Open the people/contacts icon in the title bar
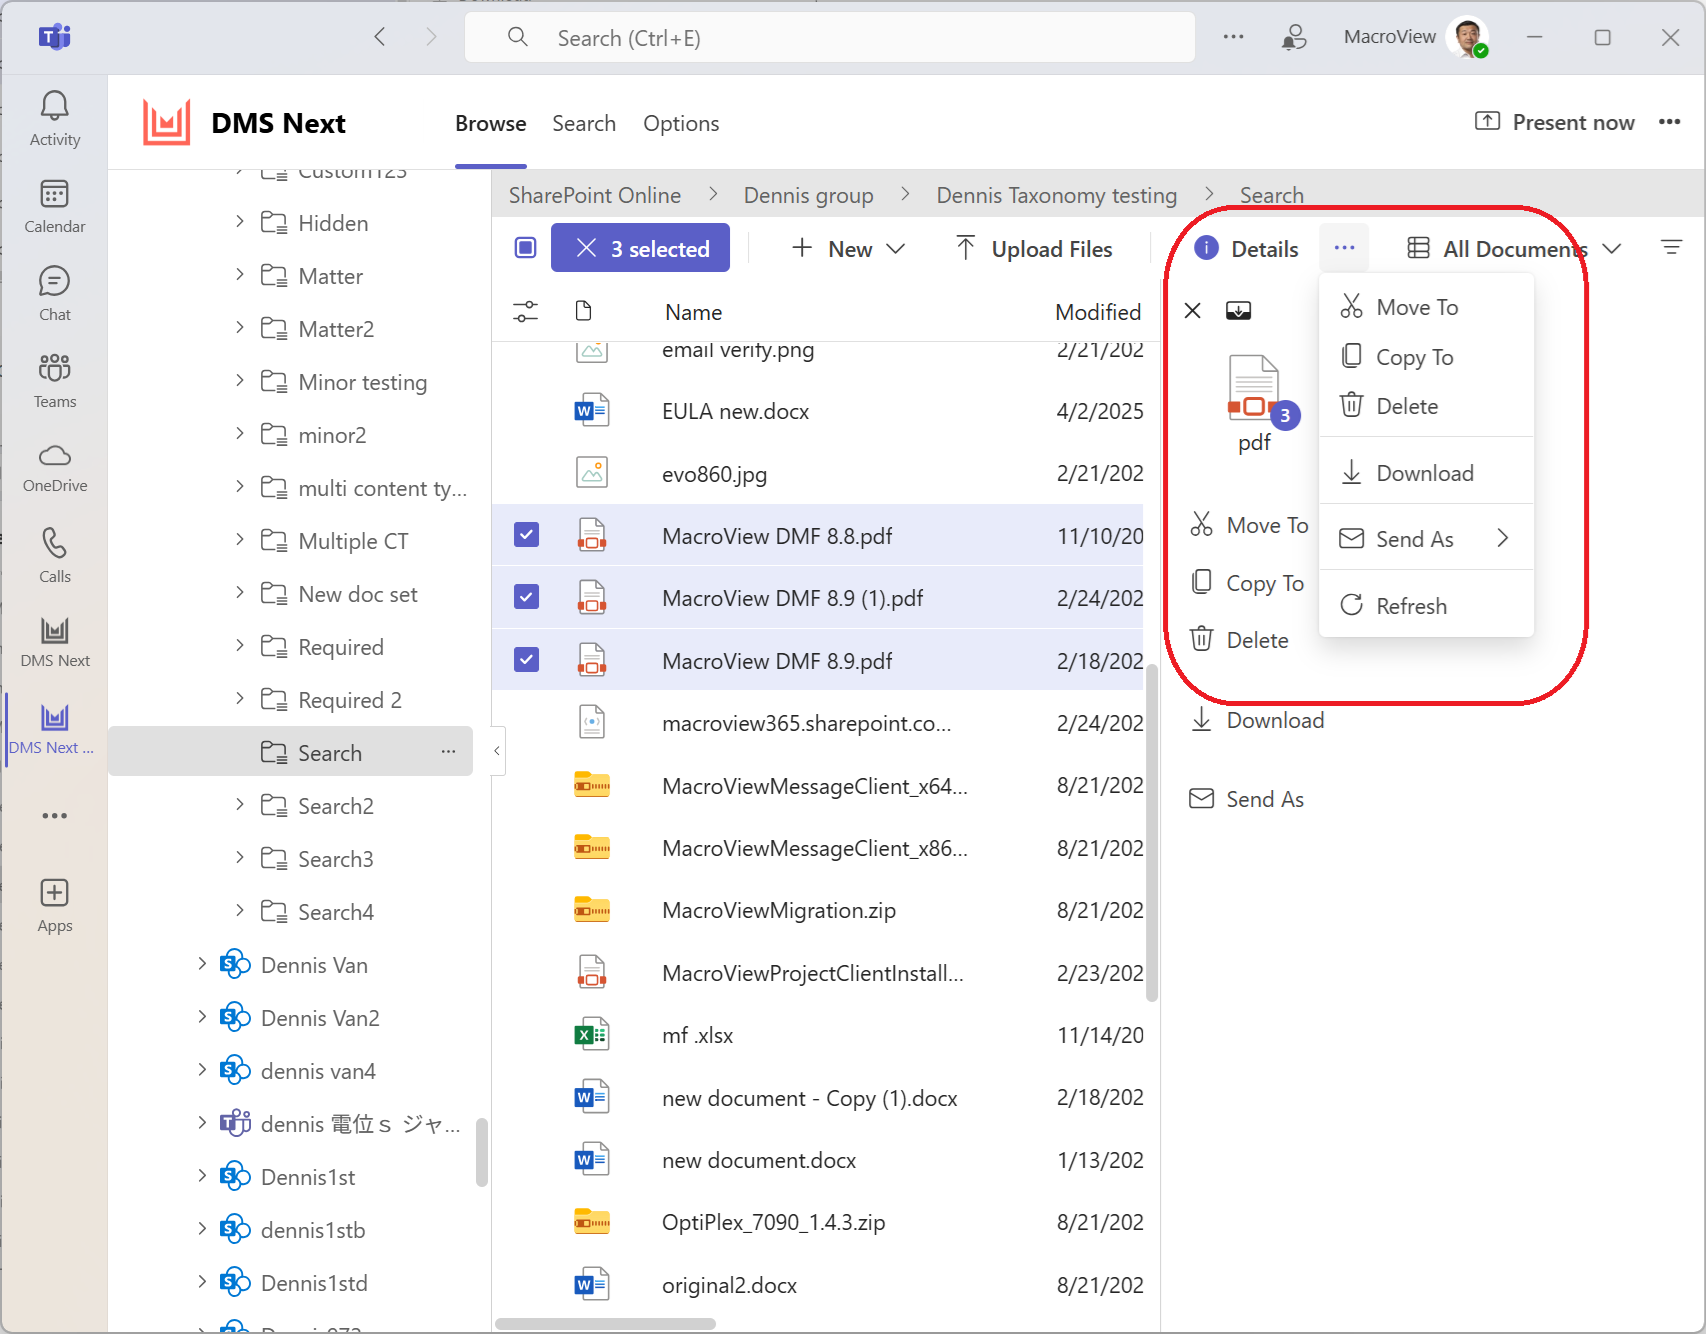 (1294, 37)
